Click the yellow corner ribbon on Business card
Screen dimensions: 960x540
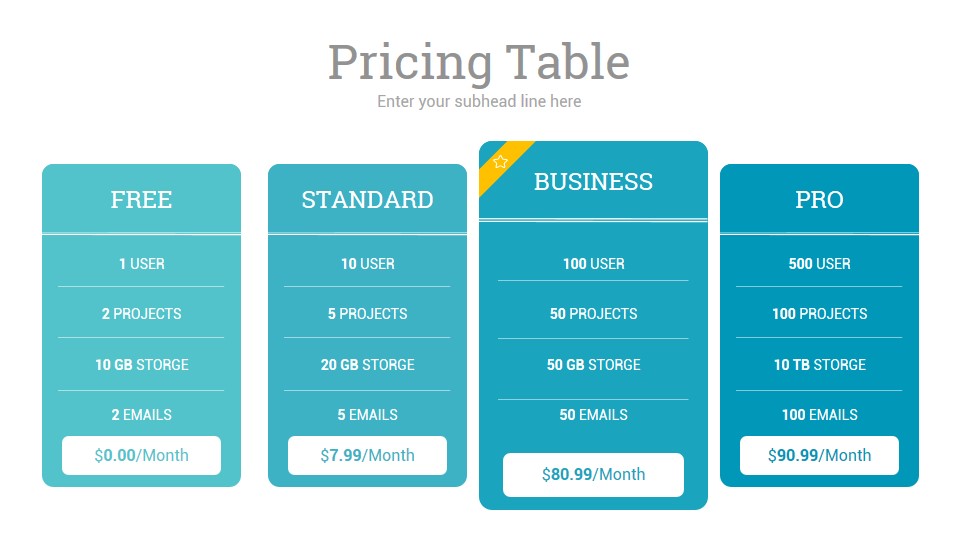[500, 163]
